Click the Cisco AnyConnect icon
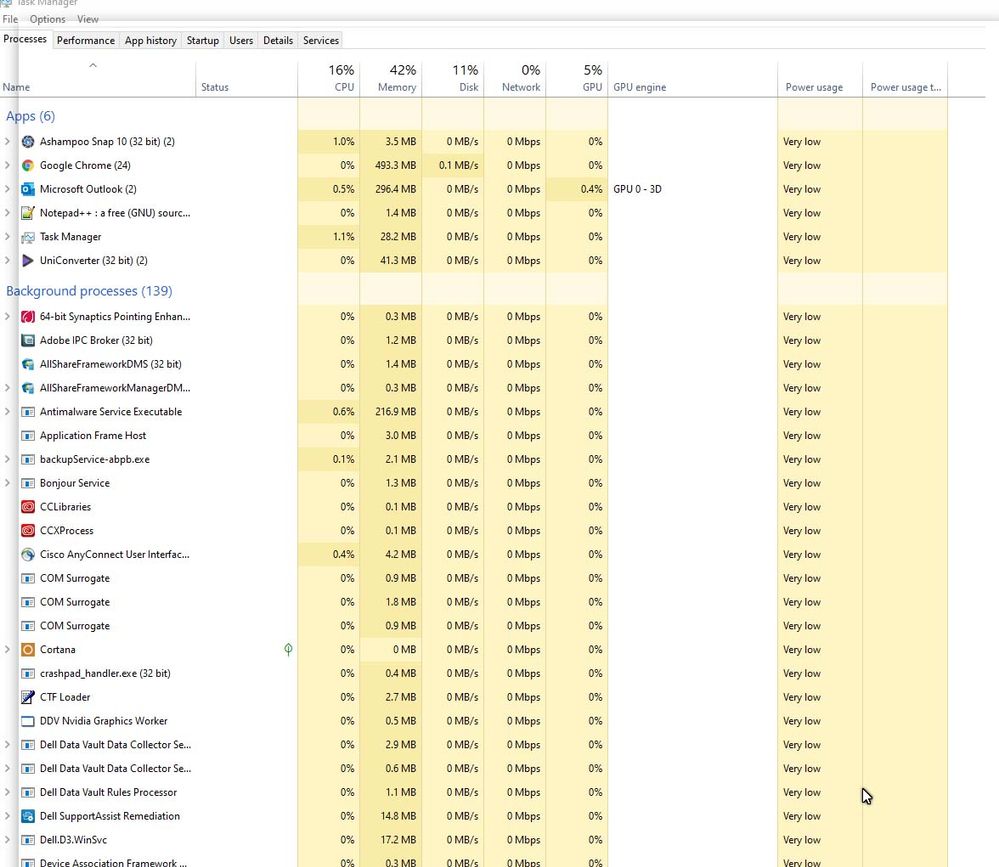This screenshot has width=999, height=867. point(27,555)
